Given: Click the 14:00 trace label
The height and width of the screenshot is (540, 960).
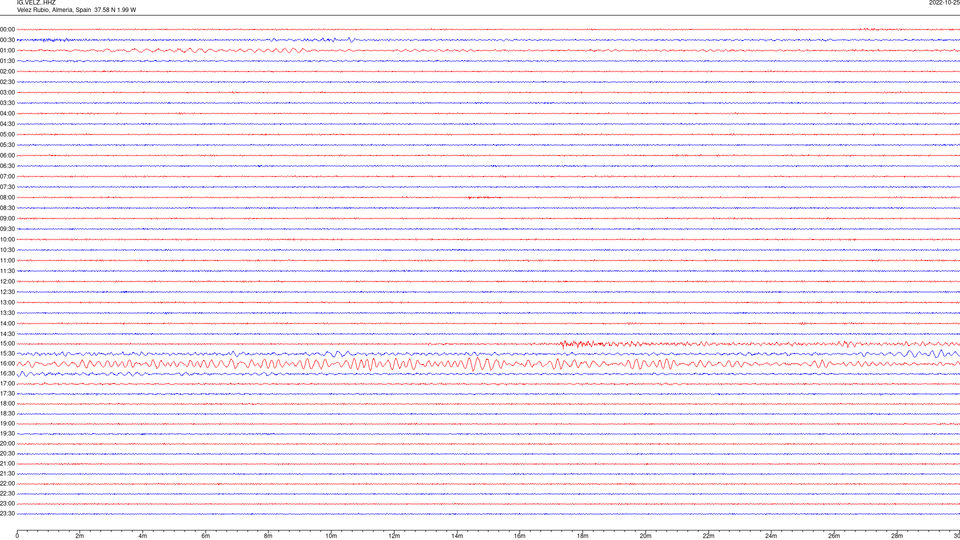Looking at the screenshot, I should click(x=7, y=323).
